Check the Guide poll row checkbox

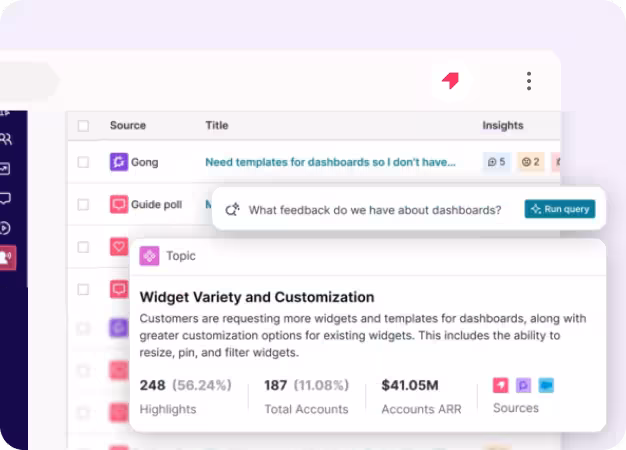(x=83, y=204)
